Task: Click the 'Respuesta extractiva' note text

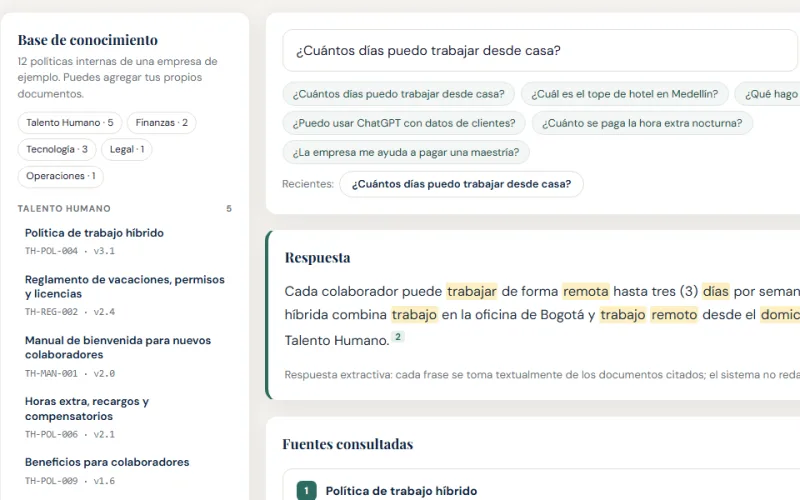Action: tap(542, 374)
